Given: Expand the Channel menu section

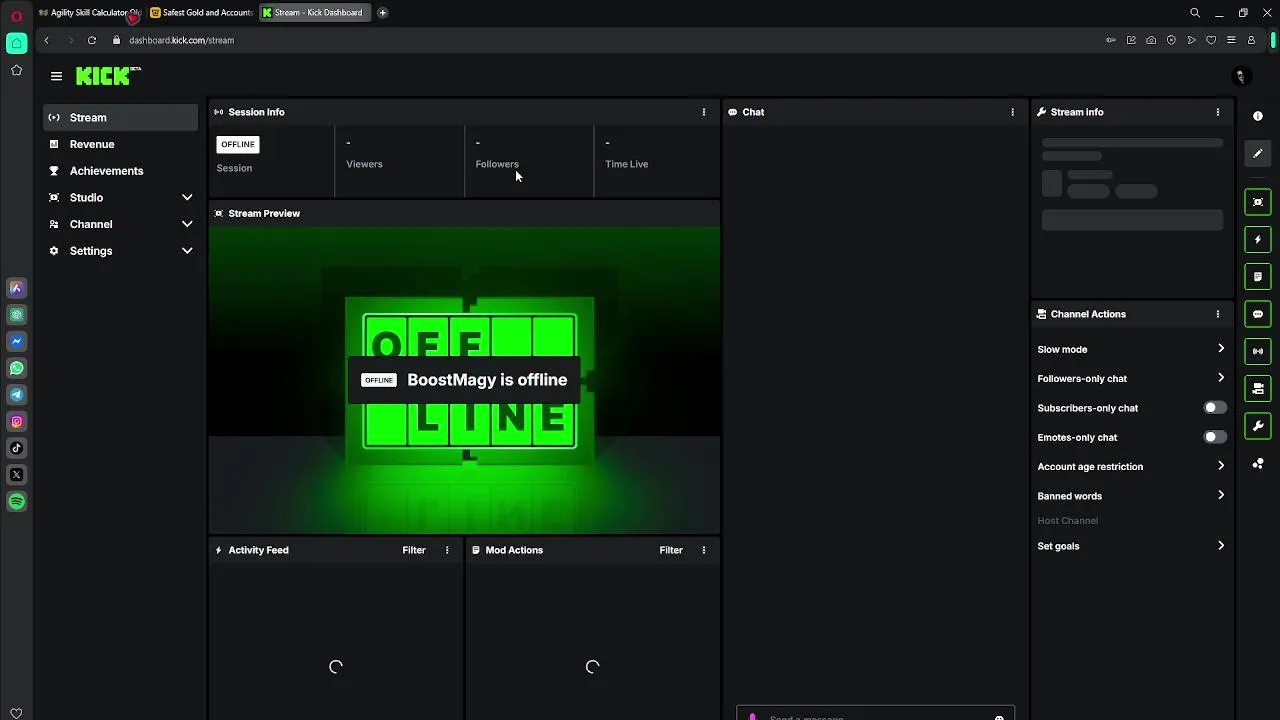Looking at the screenshot, I should (121, 224).
